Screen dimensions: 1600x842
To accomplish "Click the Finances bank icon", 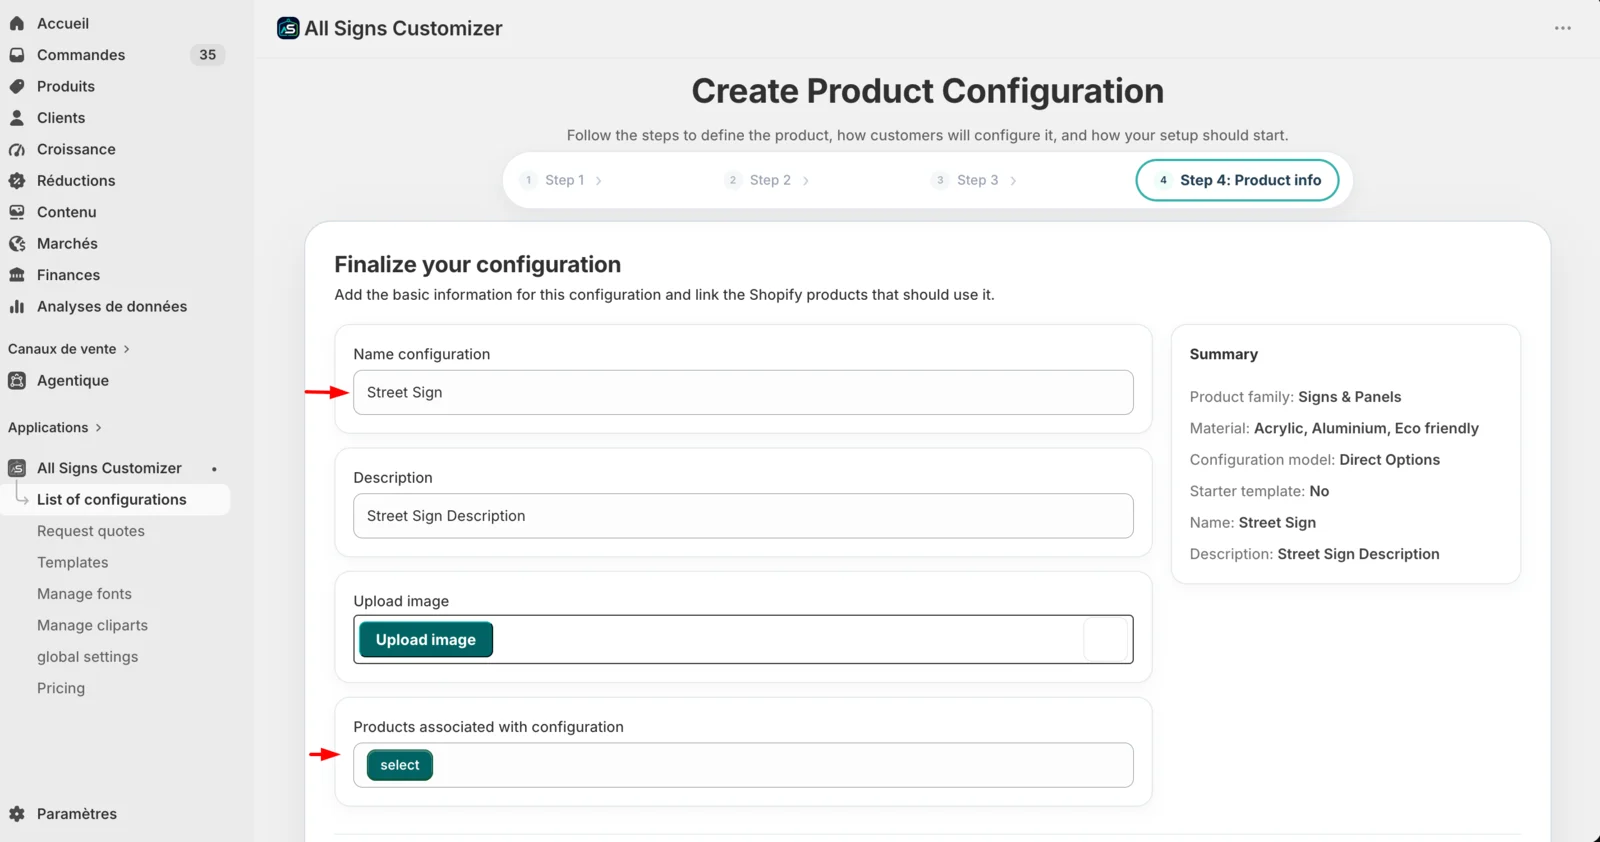I will [17, 275].
